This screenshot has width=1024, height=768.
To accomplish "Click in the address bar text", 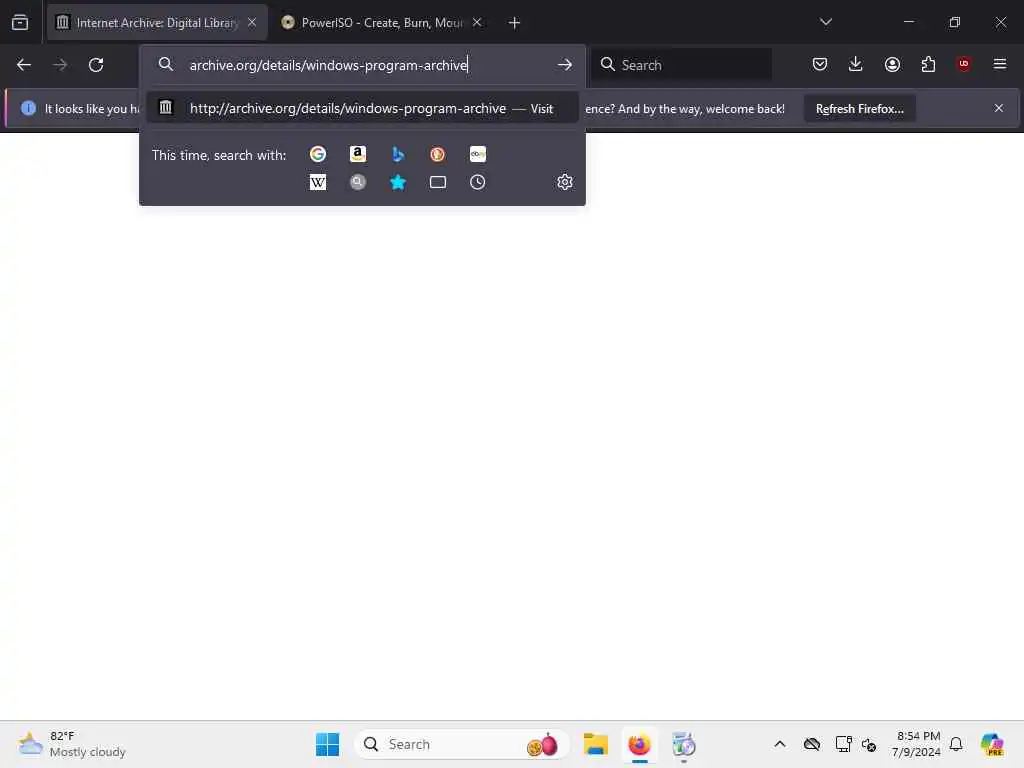I will point(328,65).
